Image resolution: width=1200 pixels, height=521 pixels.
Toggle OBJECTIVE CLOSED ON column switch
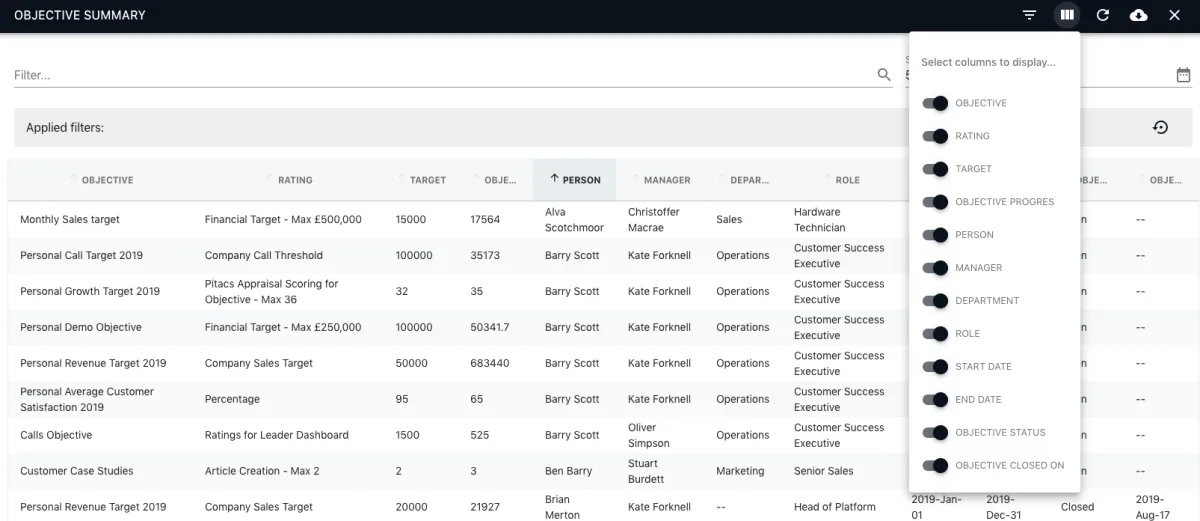(x=935, y=466)
